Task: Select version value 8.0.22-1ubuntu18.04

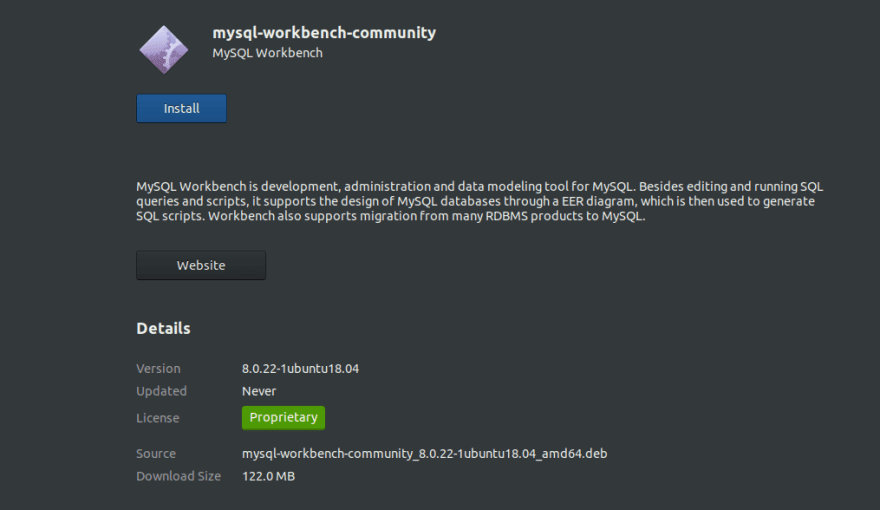Action: tap(300, 369)
